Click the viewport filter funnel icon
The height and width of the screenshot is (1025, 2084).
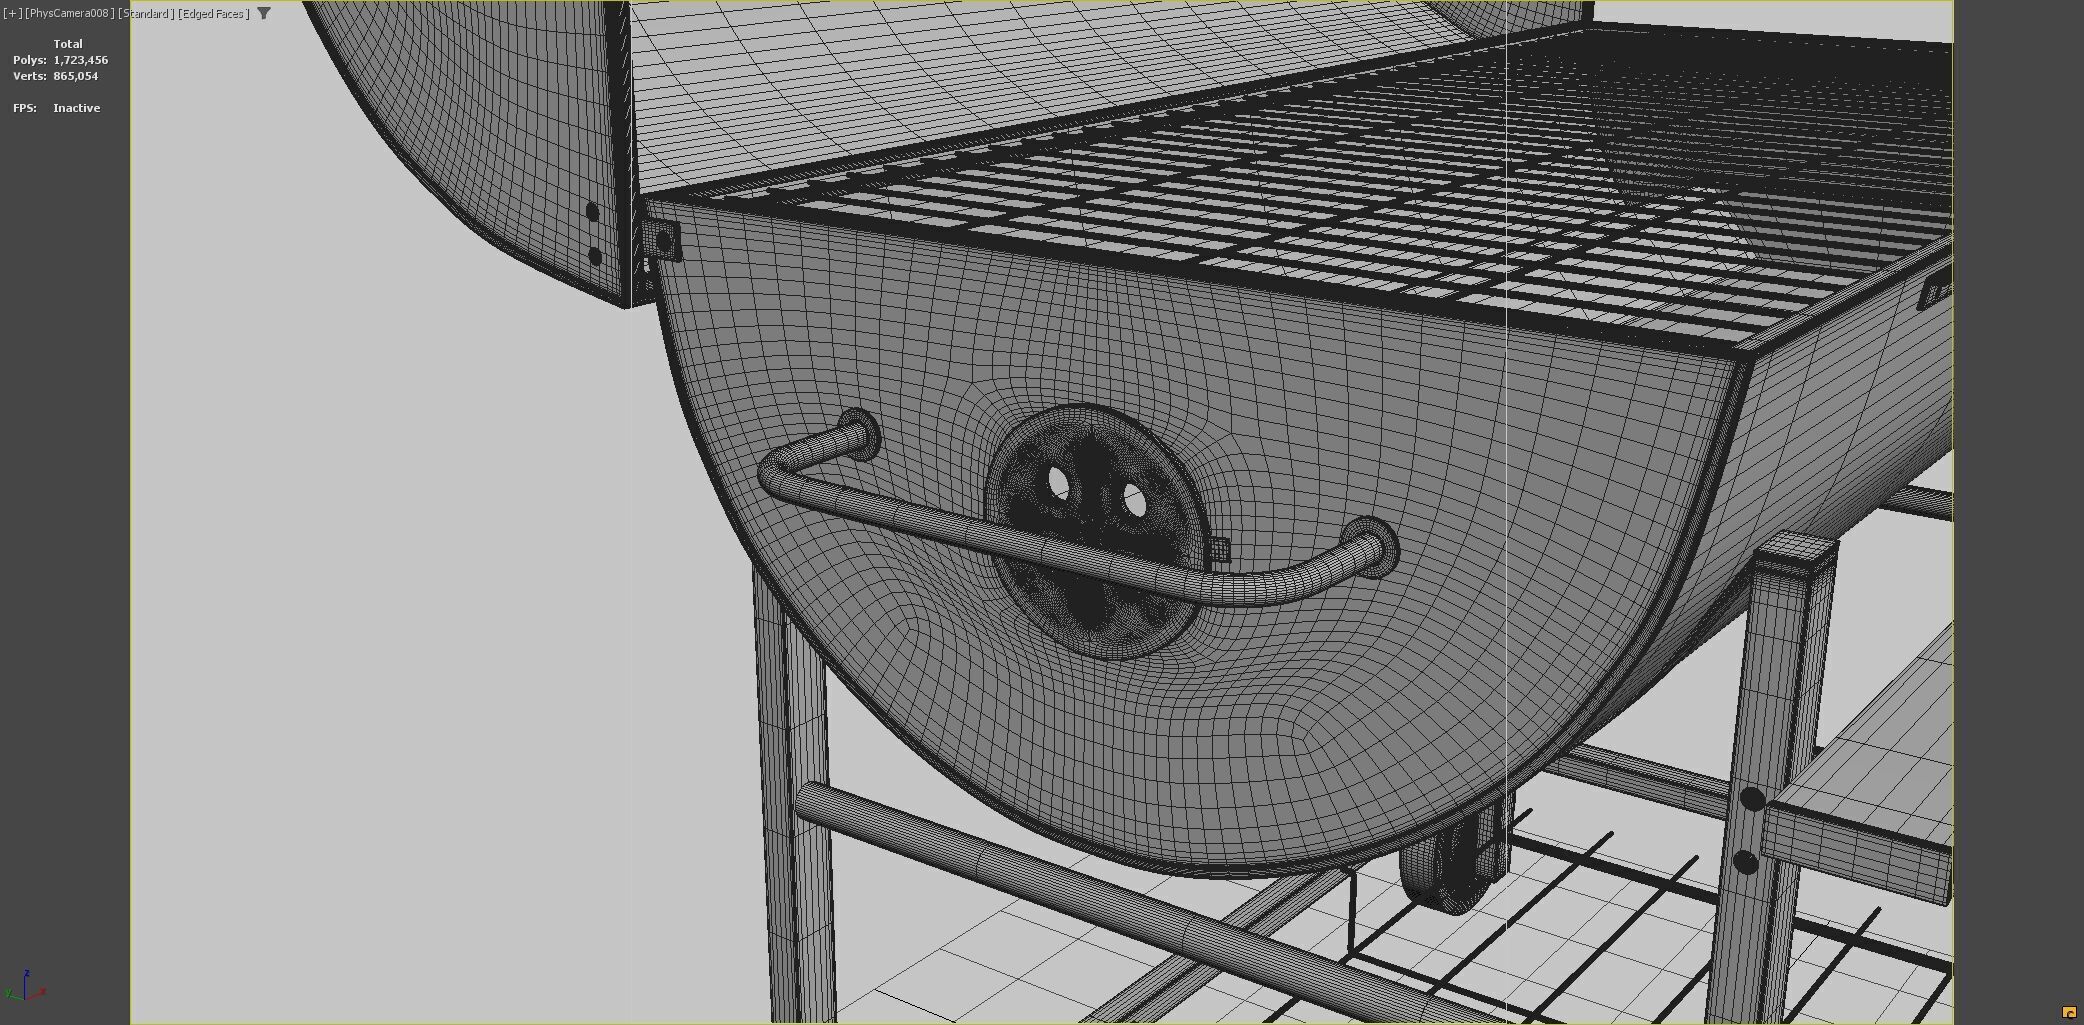pyautogui.click(x=264, y=14)
